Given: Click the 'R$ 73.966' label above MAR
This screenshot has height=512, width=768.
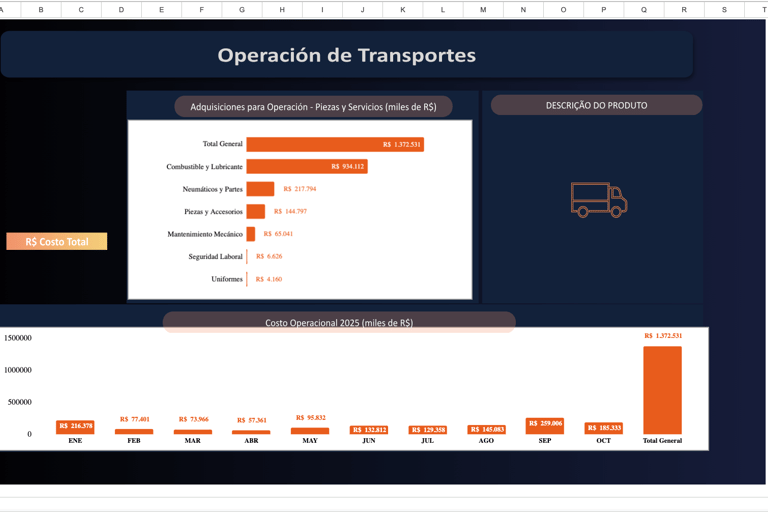Looking at the screenshot, I should (x=193, y=419).
